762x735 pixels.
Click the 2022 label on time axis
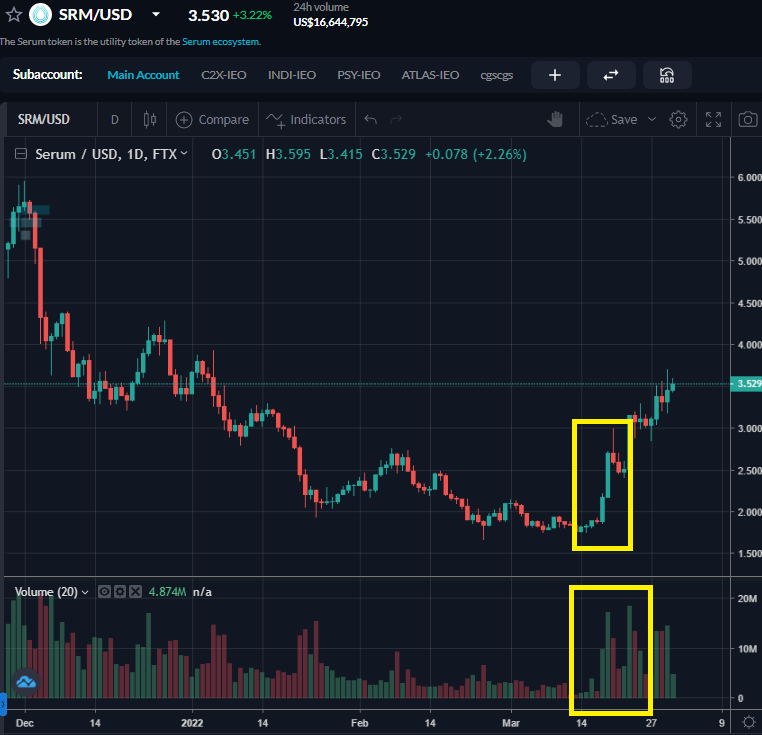(x=192, y=723)
